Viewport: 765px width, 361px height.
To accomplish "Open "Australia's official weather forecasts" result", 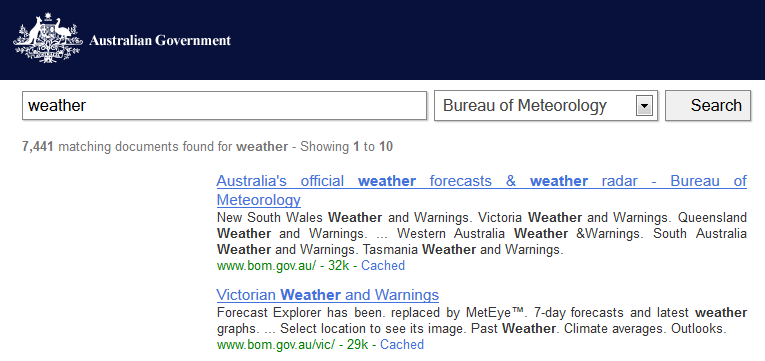I will 482,181.
